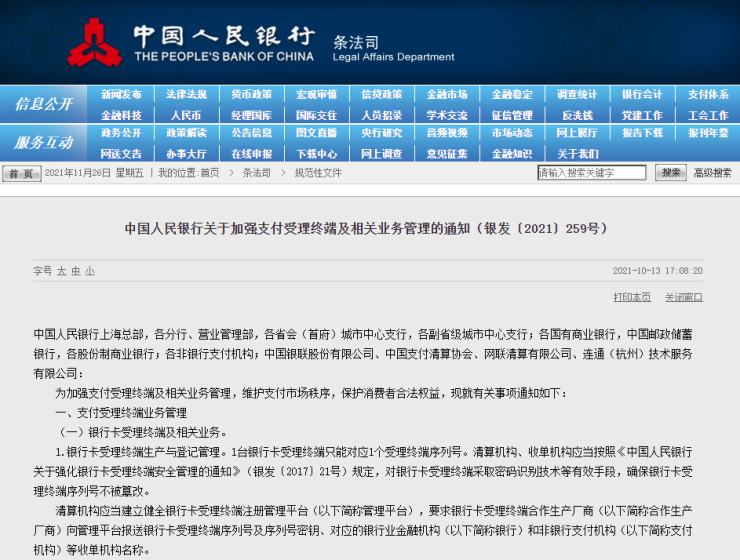The image size is (740, 560).
Task: Click the 信息公开 section header
Action: pyautogui.click(x=43, y=104)
